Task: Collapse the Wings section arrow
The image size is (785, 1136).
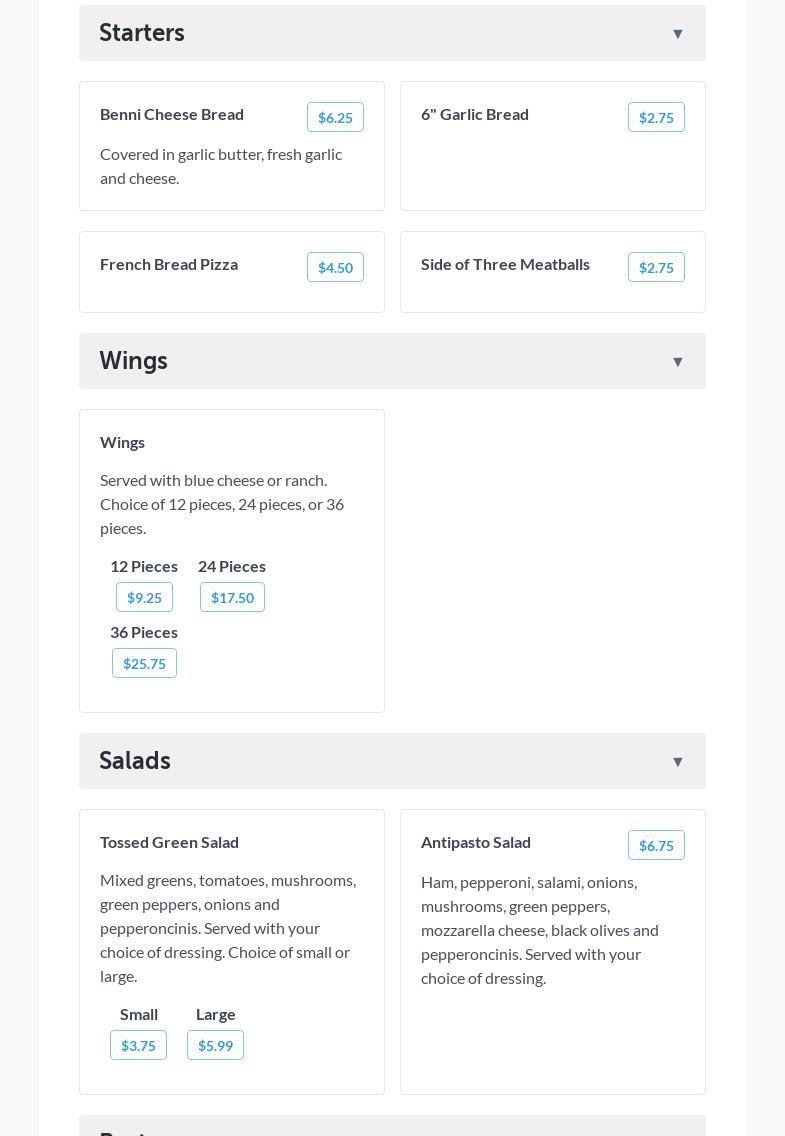Action: [677, 362]
